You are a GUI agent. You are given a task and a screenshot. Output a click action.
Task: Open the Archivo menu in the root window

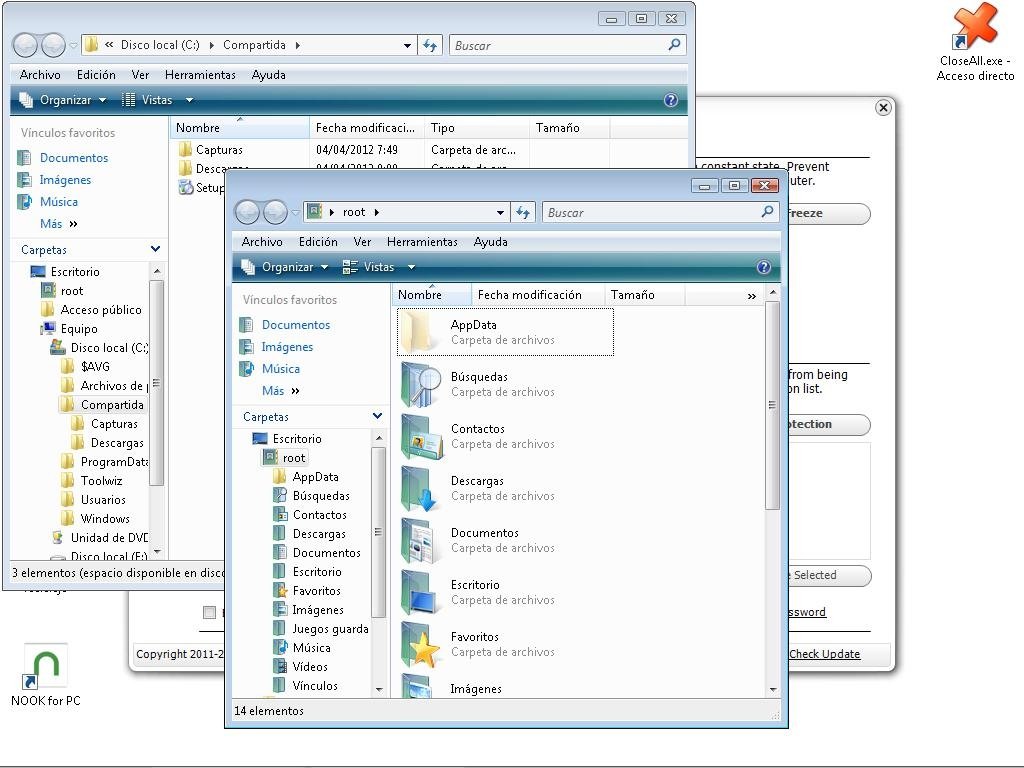(262, 242)
